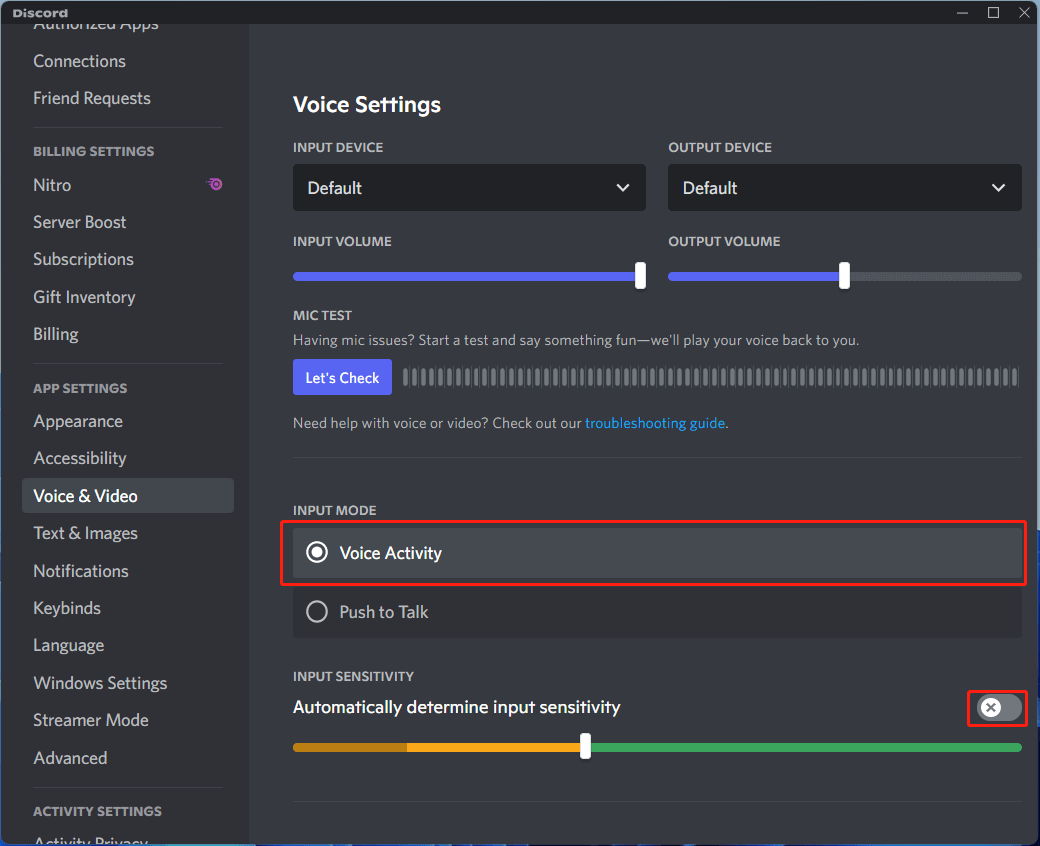The image size is (1040, 846).
Task: Click the 'APP SETTINGS' sidebar header
Action: click(x=80, y=389)
